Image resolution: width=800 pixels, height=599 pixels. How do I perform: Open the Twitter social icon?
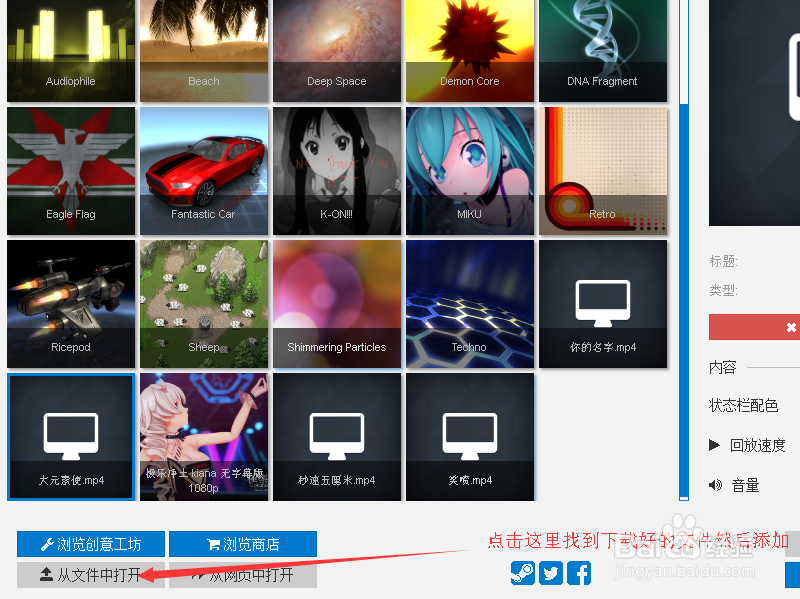coord(551,573)
